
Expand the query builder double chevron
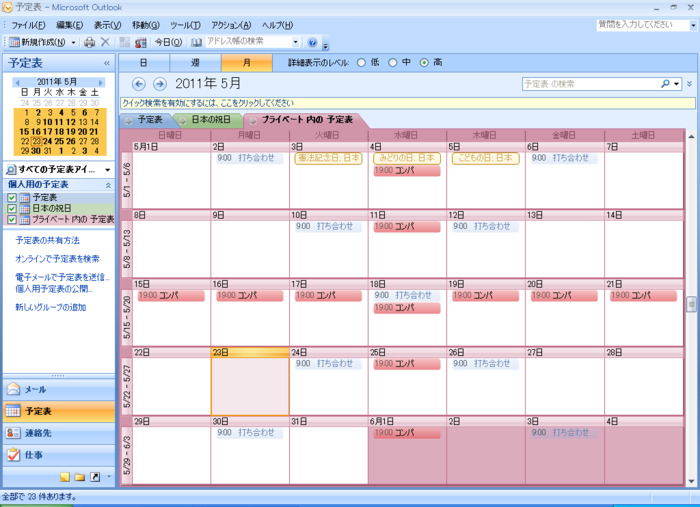tap(689, 84)
